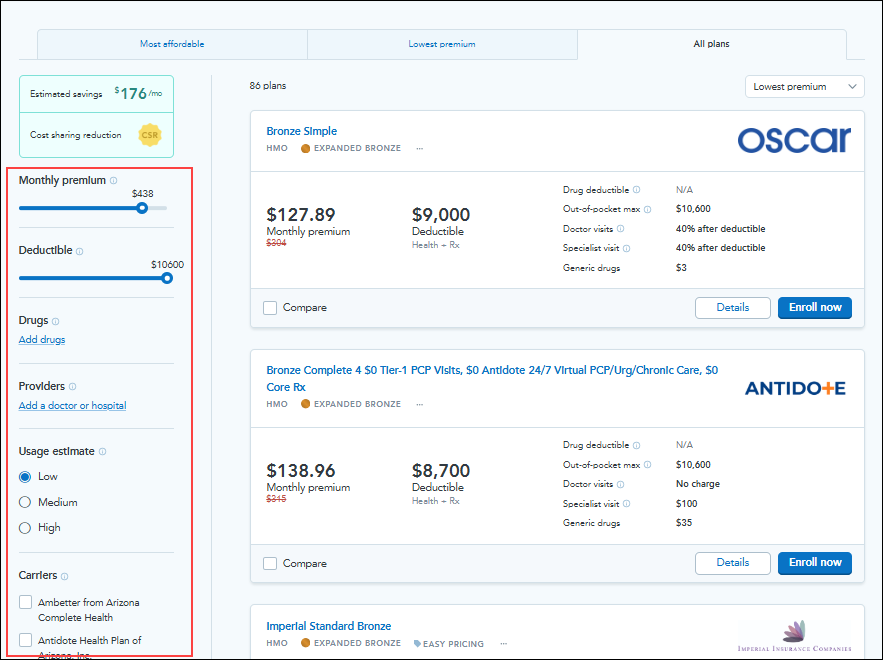The width and height of the screenshot is (883, 660).
Task: Open the Imperial Standard Bronze plan title link
Action: 329,626
